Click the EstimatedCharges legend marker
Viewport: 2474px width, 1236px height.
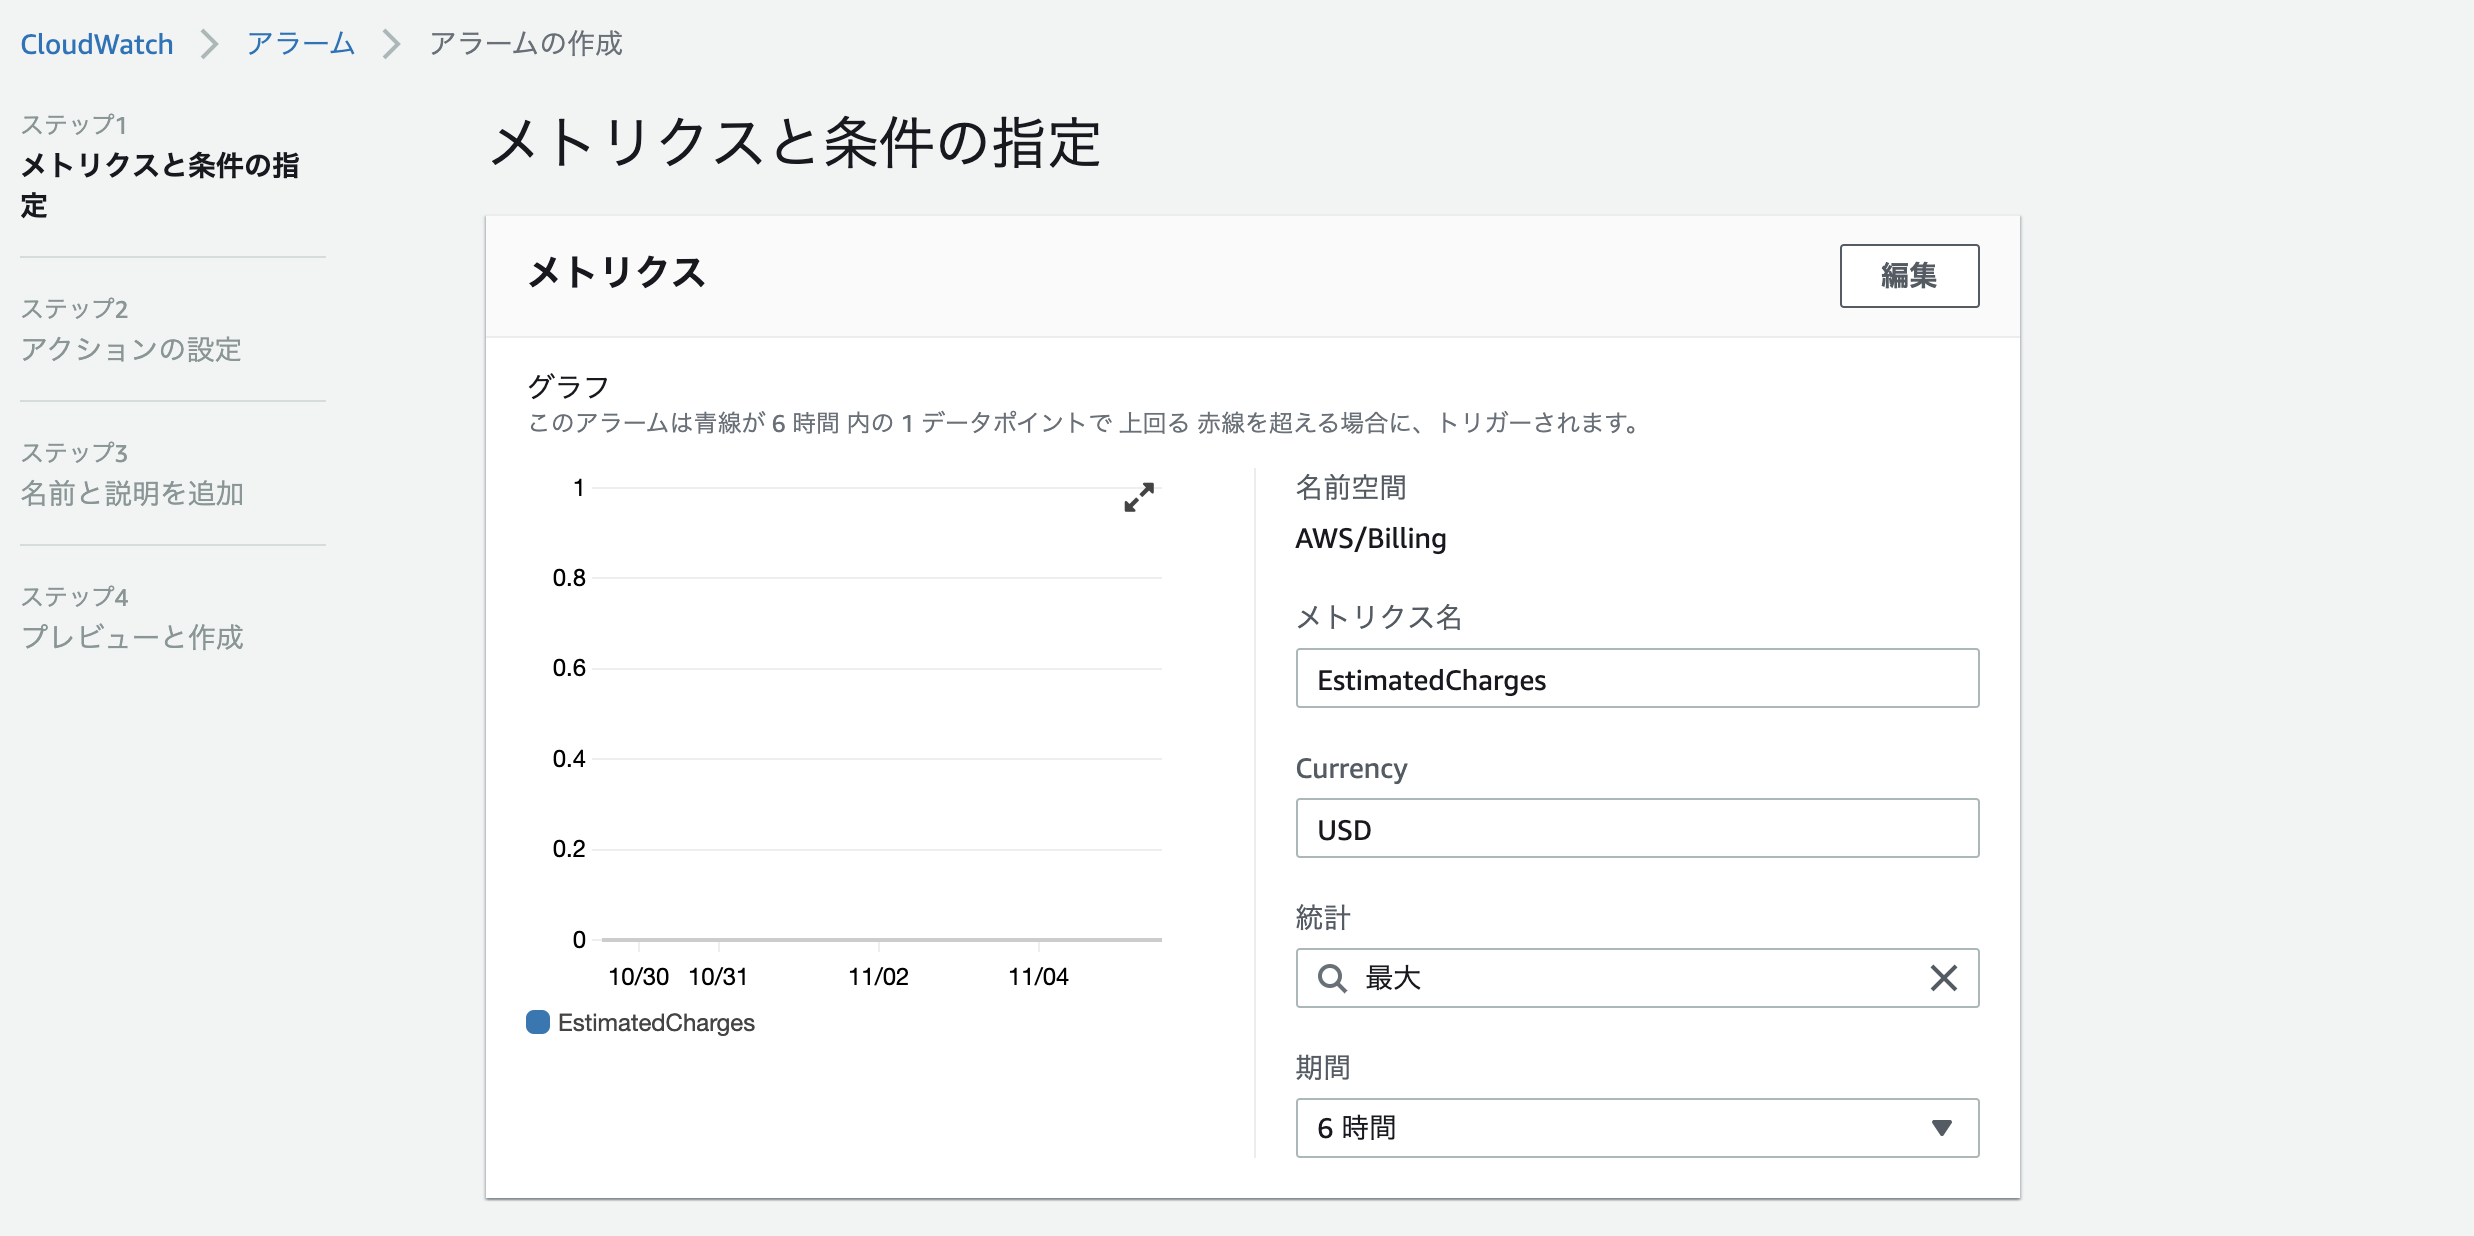click(538, 1022)
